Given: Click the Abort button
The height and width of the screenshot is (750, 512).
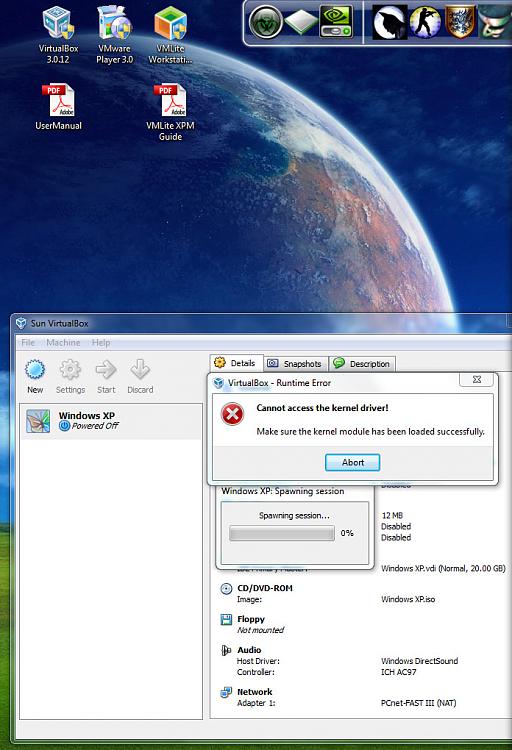Looking at the screenshot, I should click(x=353, y=463).
